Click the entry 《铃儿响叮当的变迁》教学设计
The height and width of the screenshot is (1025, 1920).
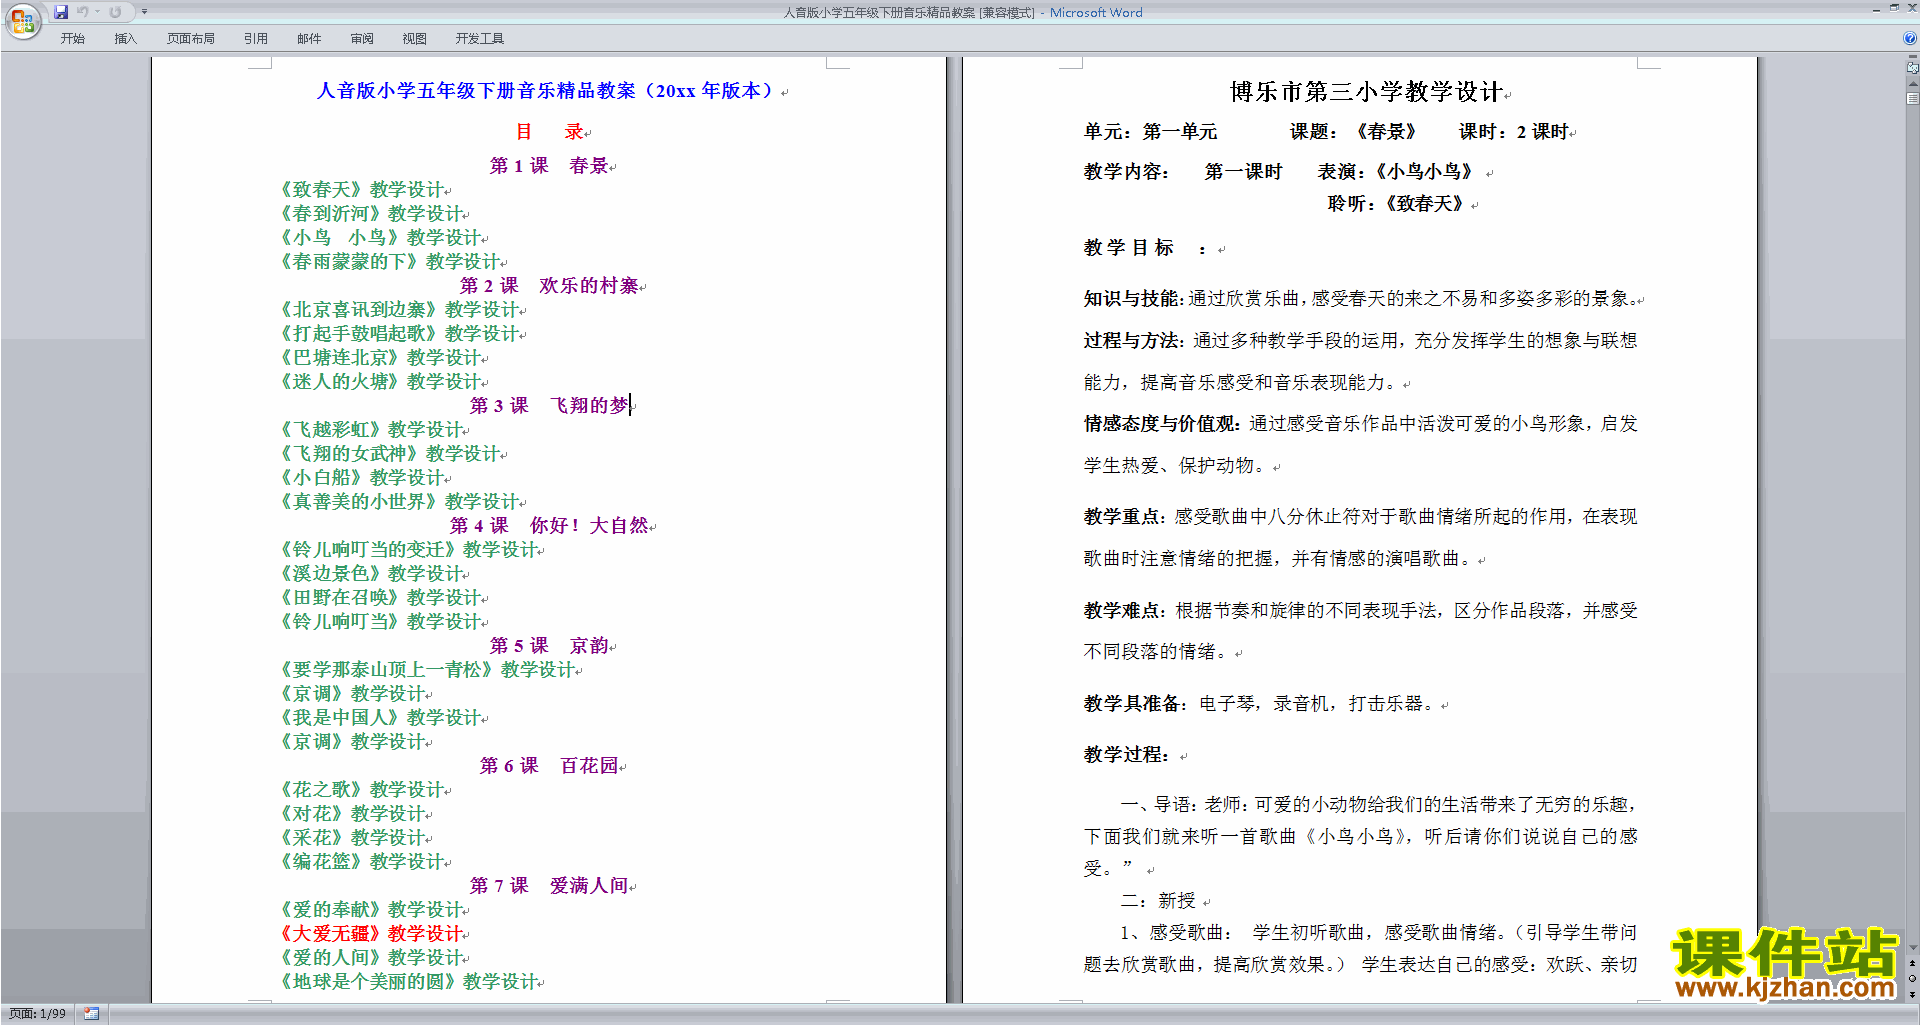[408, 550]
